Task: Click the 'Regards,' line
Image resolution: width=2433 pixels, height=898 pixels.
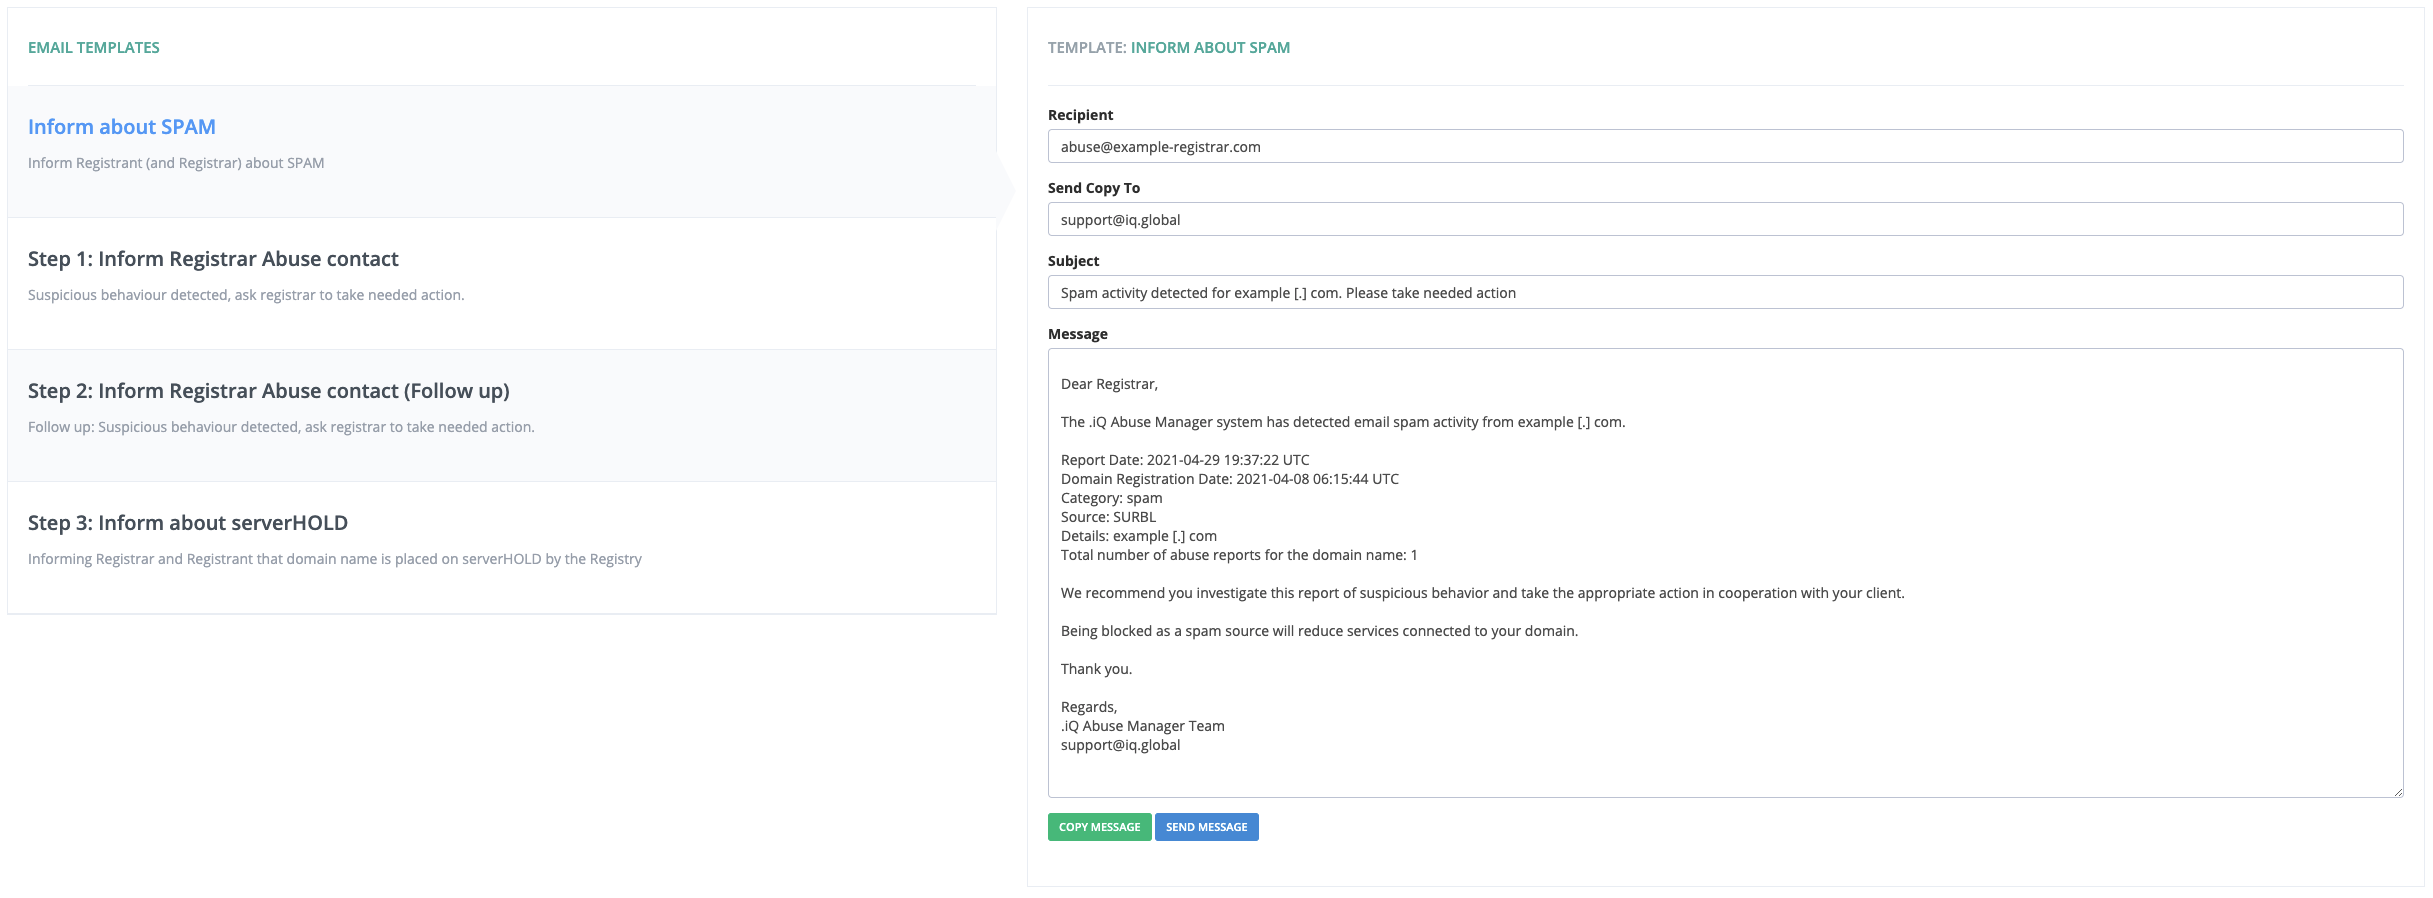Action: tap(1089, 707)
